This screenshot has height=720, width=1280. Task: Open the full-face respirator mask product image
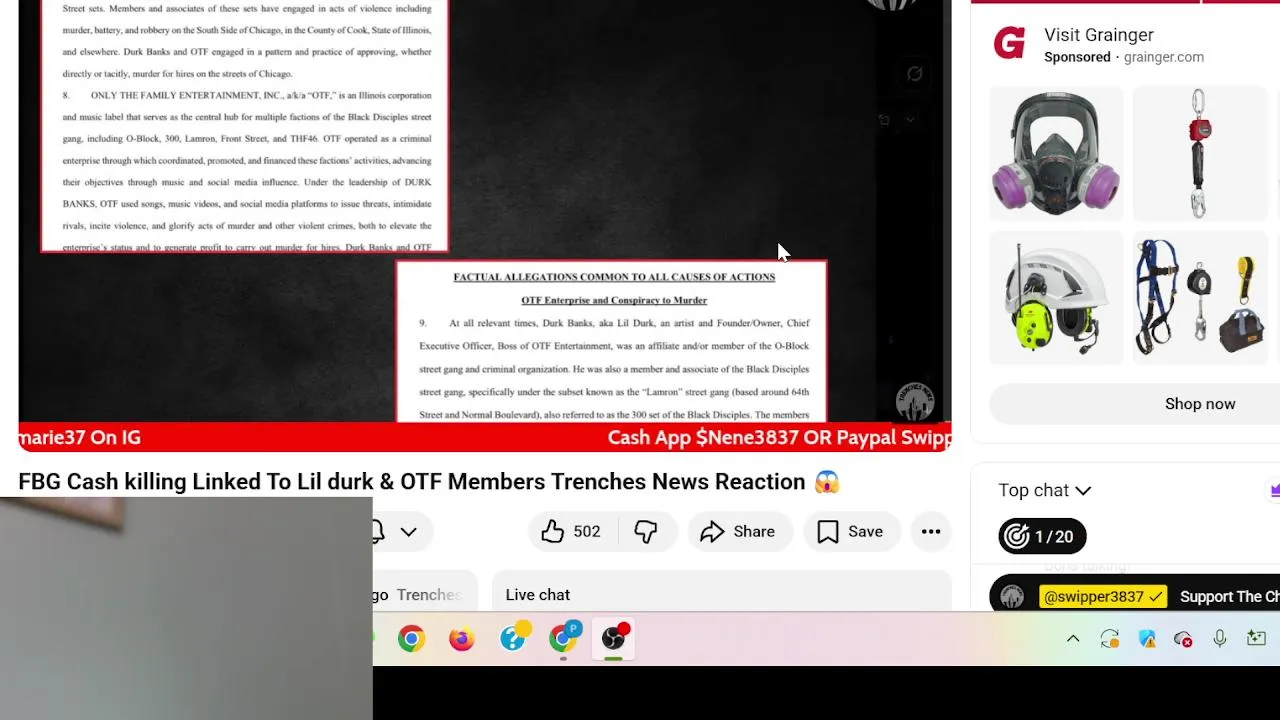(x=1056, y=153)
